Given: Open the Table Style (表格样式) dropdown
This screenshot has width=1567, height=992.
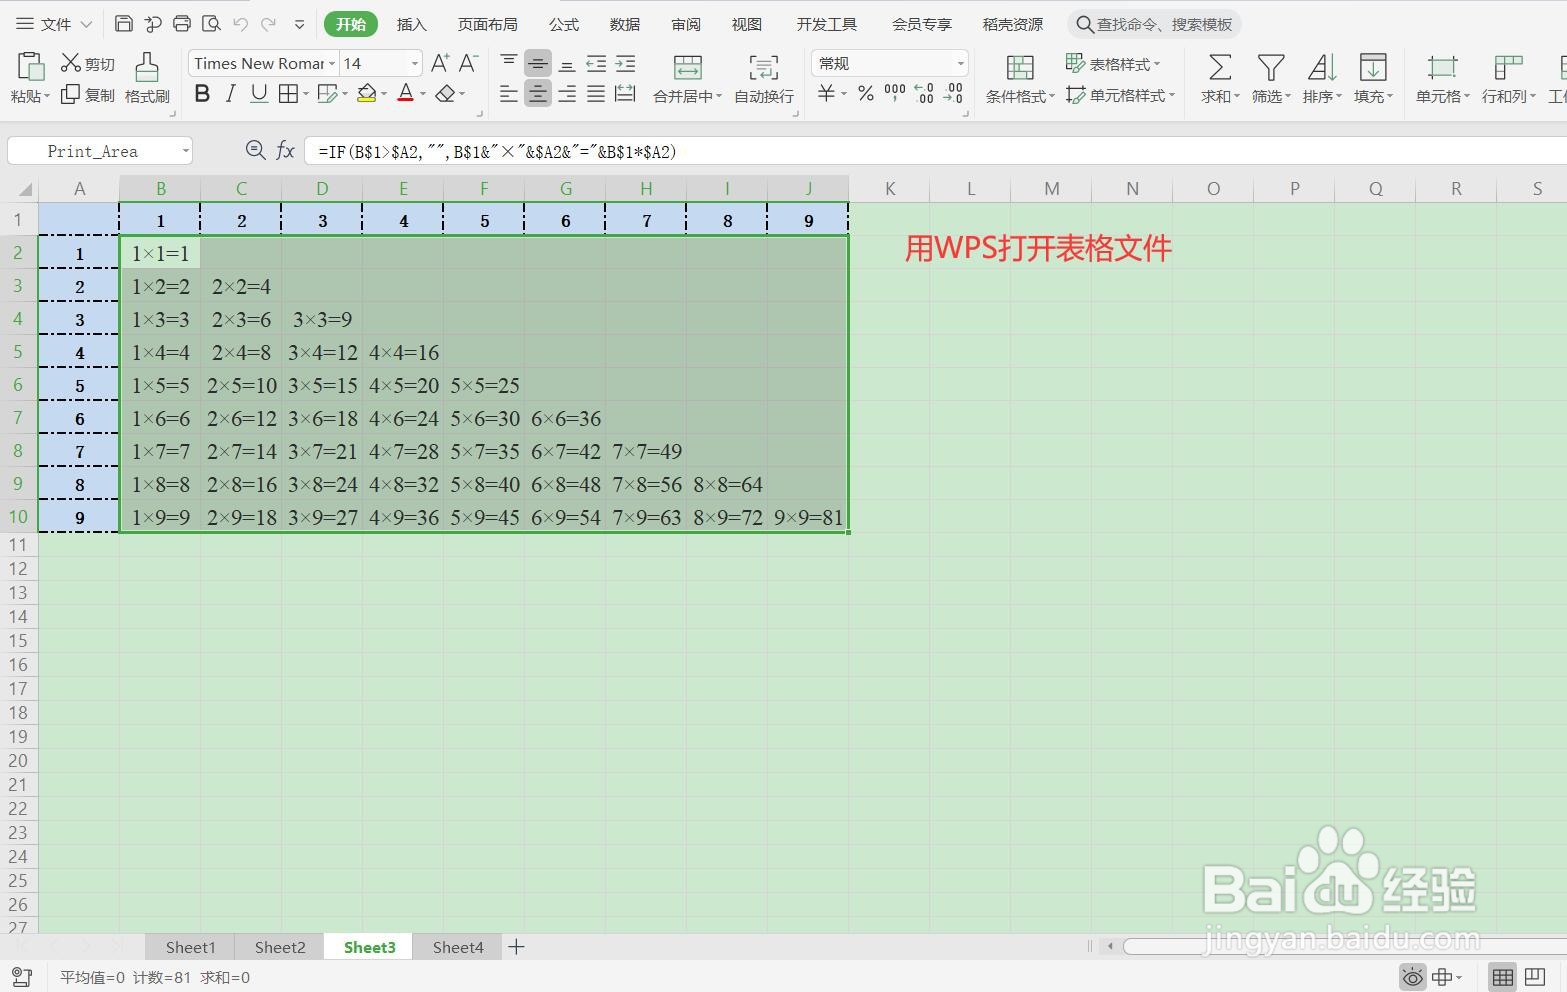Looking at the screenshot, I should tap(1113, 64).
